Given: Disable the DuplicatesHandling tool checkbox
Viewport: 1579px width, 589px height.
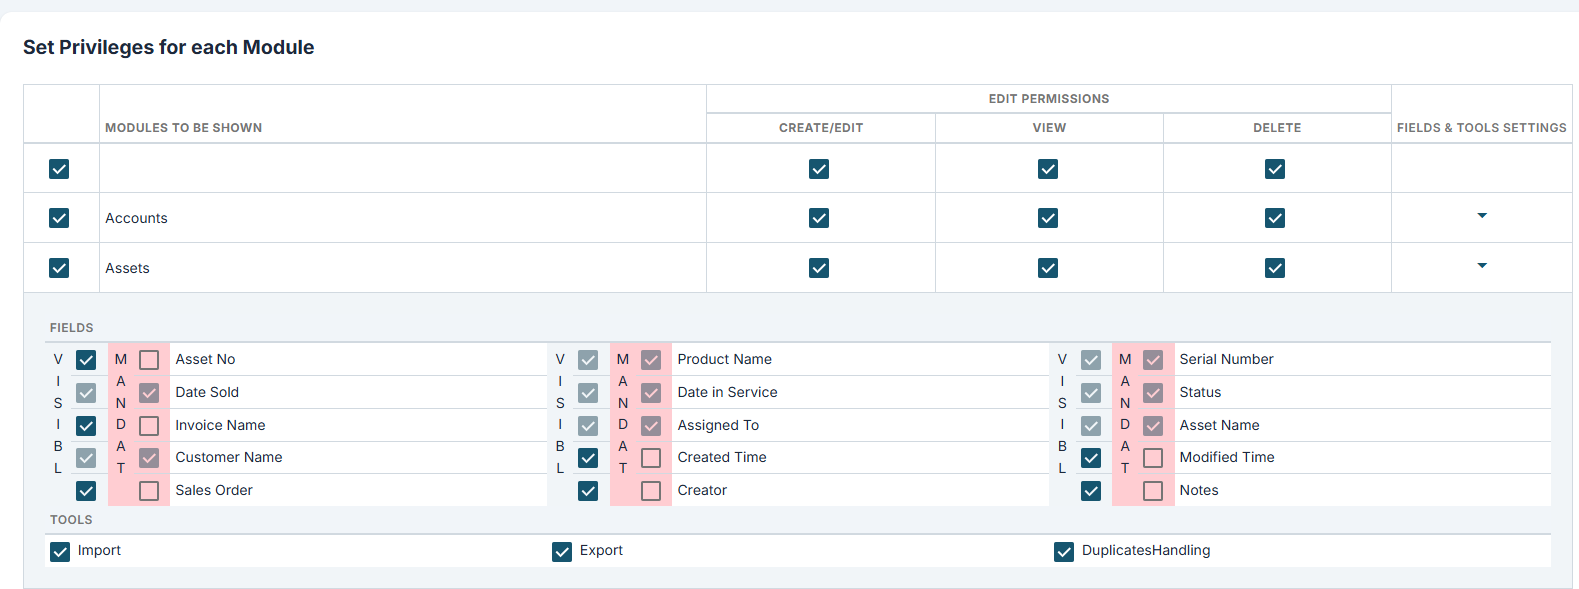Looking at the screenshot, I should coord(1064,552).
